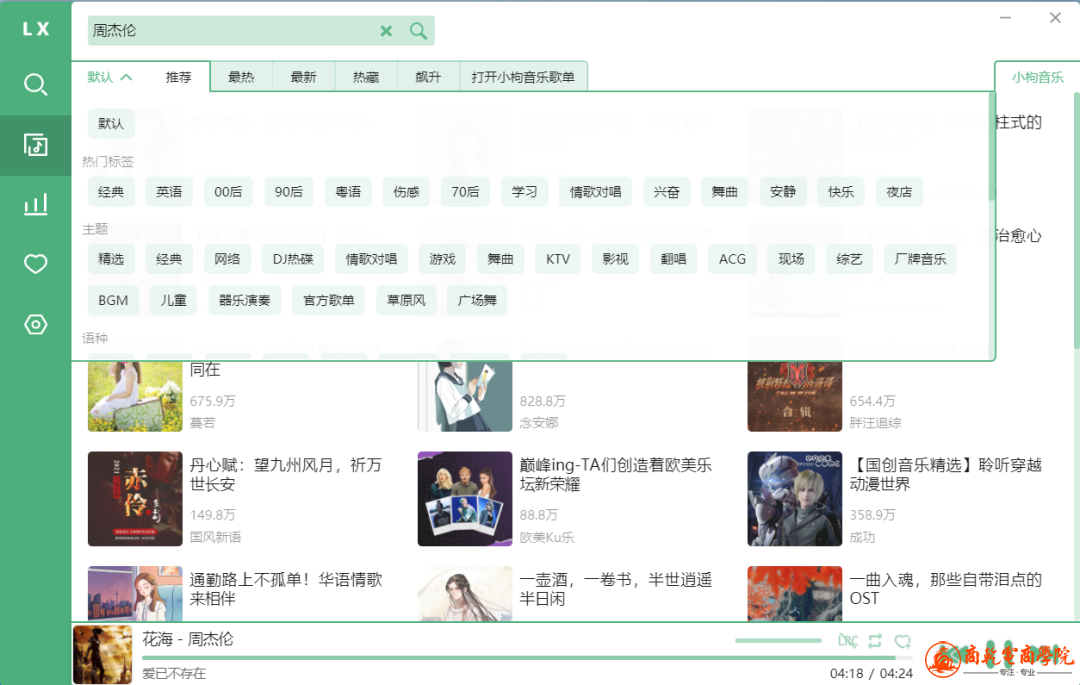Switch to the 飙升 sort tab
The height and width of the screenshot is (685, 1080).
pos(428,77)
